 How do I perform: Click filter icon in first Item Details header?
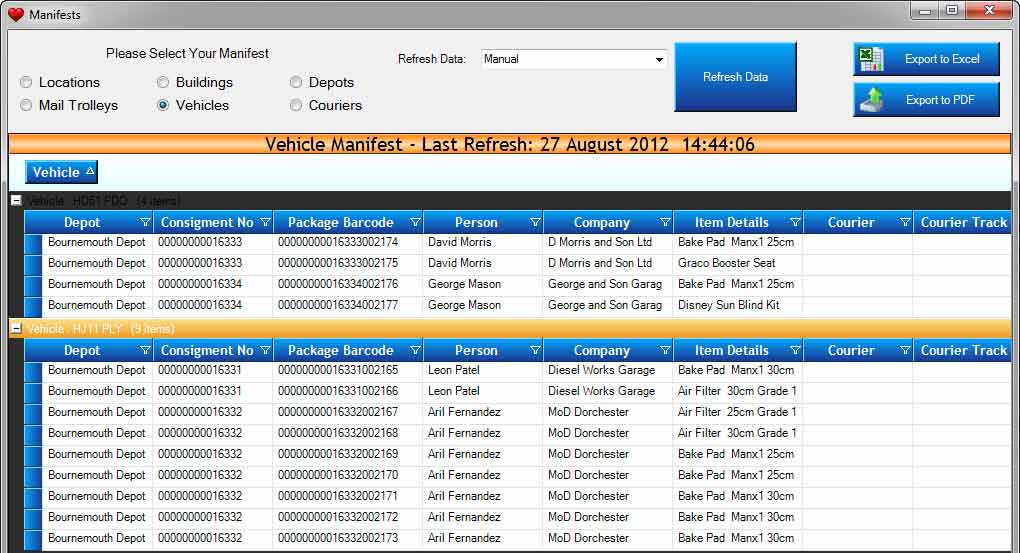(795, 223)
